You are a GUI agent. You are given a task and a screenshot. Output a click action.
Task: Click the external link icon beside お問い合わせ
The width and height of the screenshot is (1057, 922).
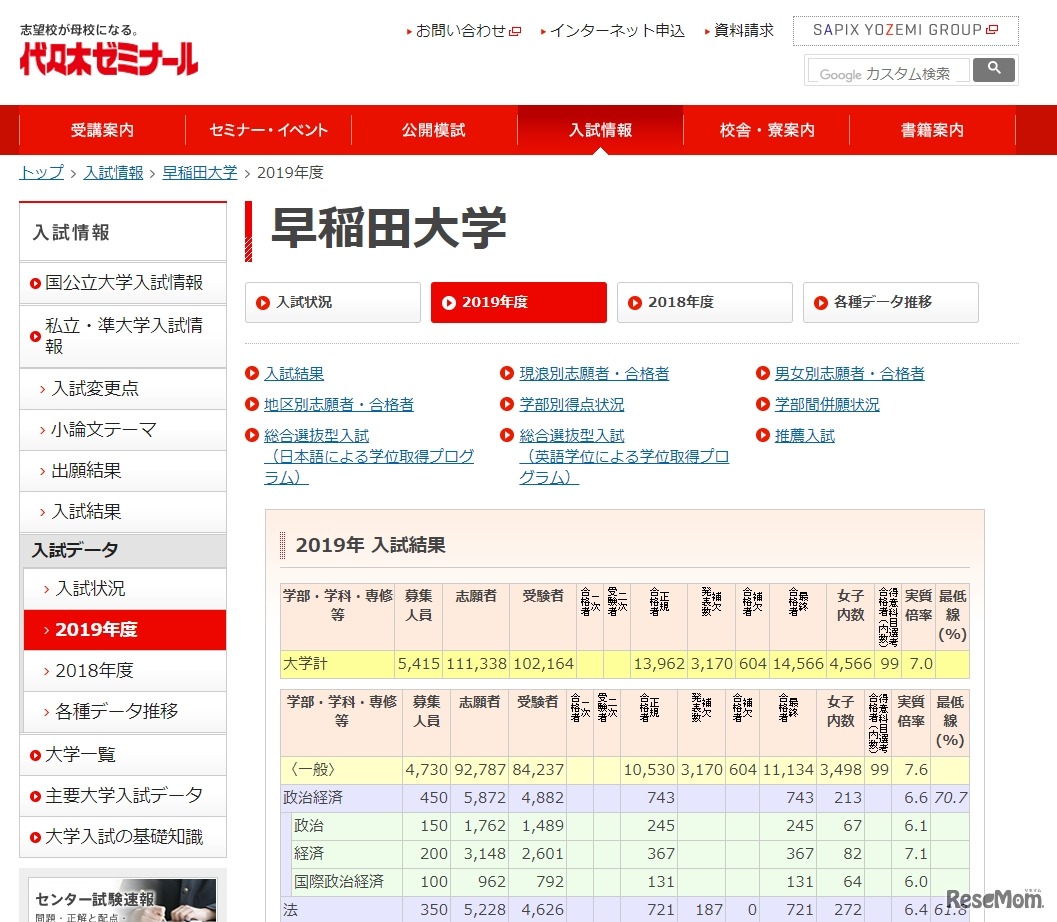click(514, 31)
